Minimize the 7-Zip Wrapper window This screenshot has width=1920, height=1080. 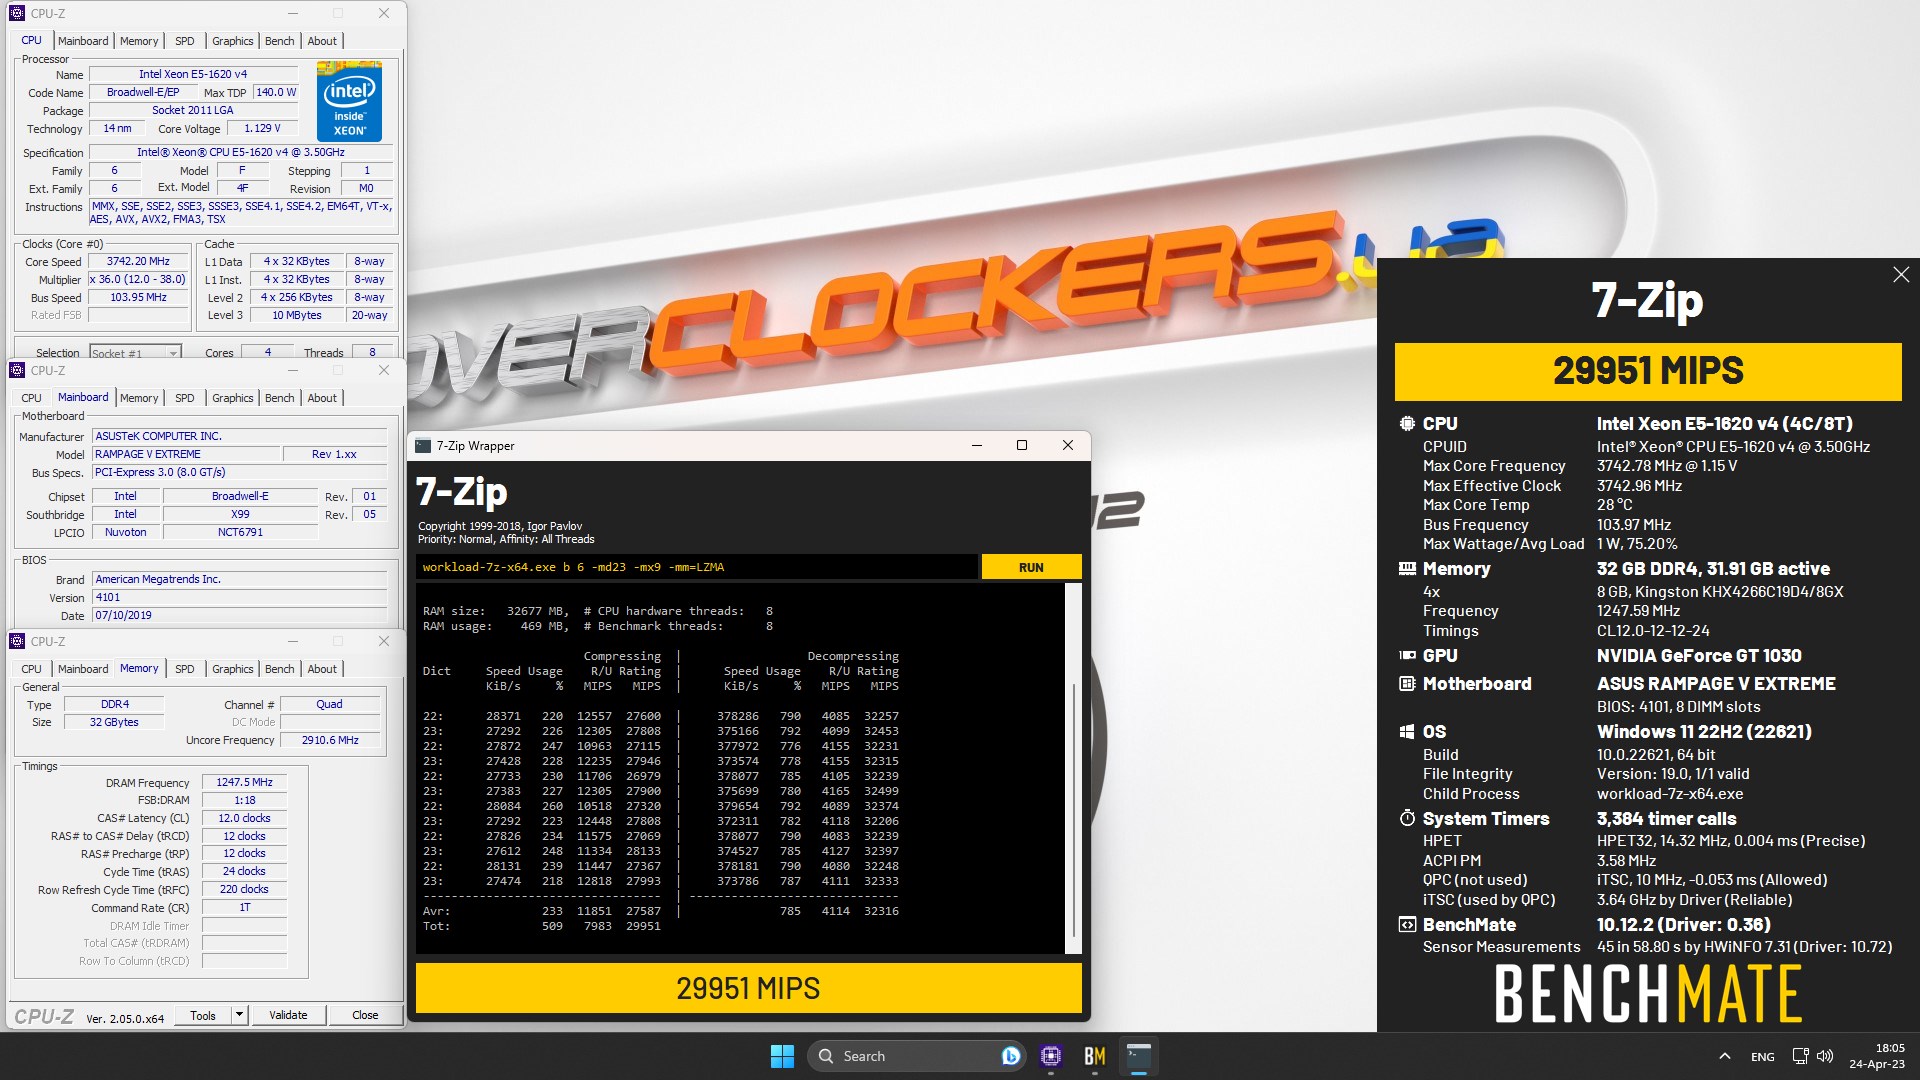pyautogui.click(x=976, y=446)
